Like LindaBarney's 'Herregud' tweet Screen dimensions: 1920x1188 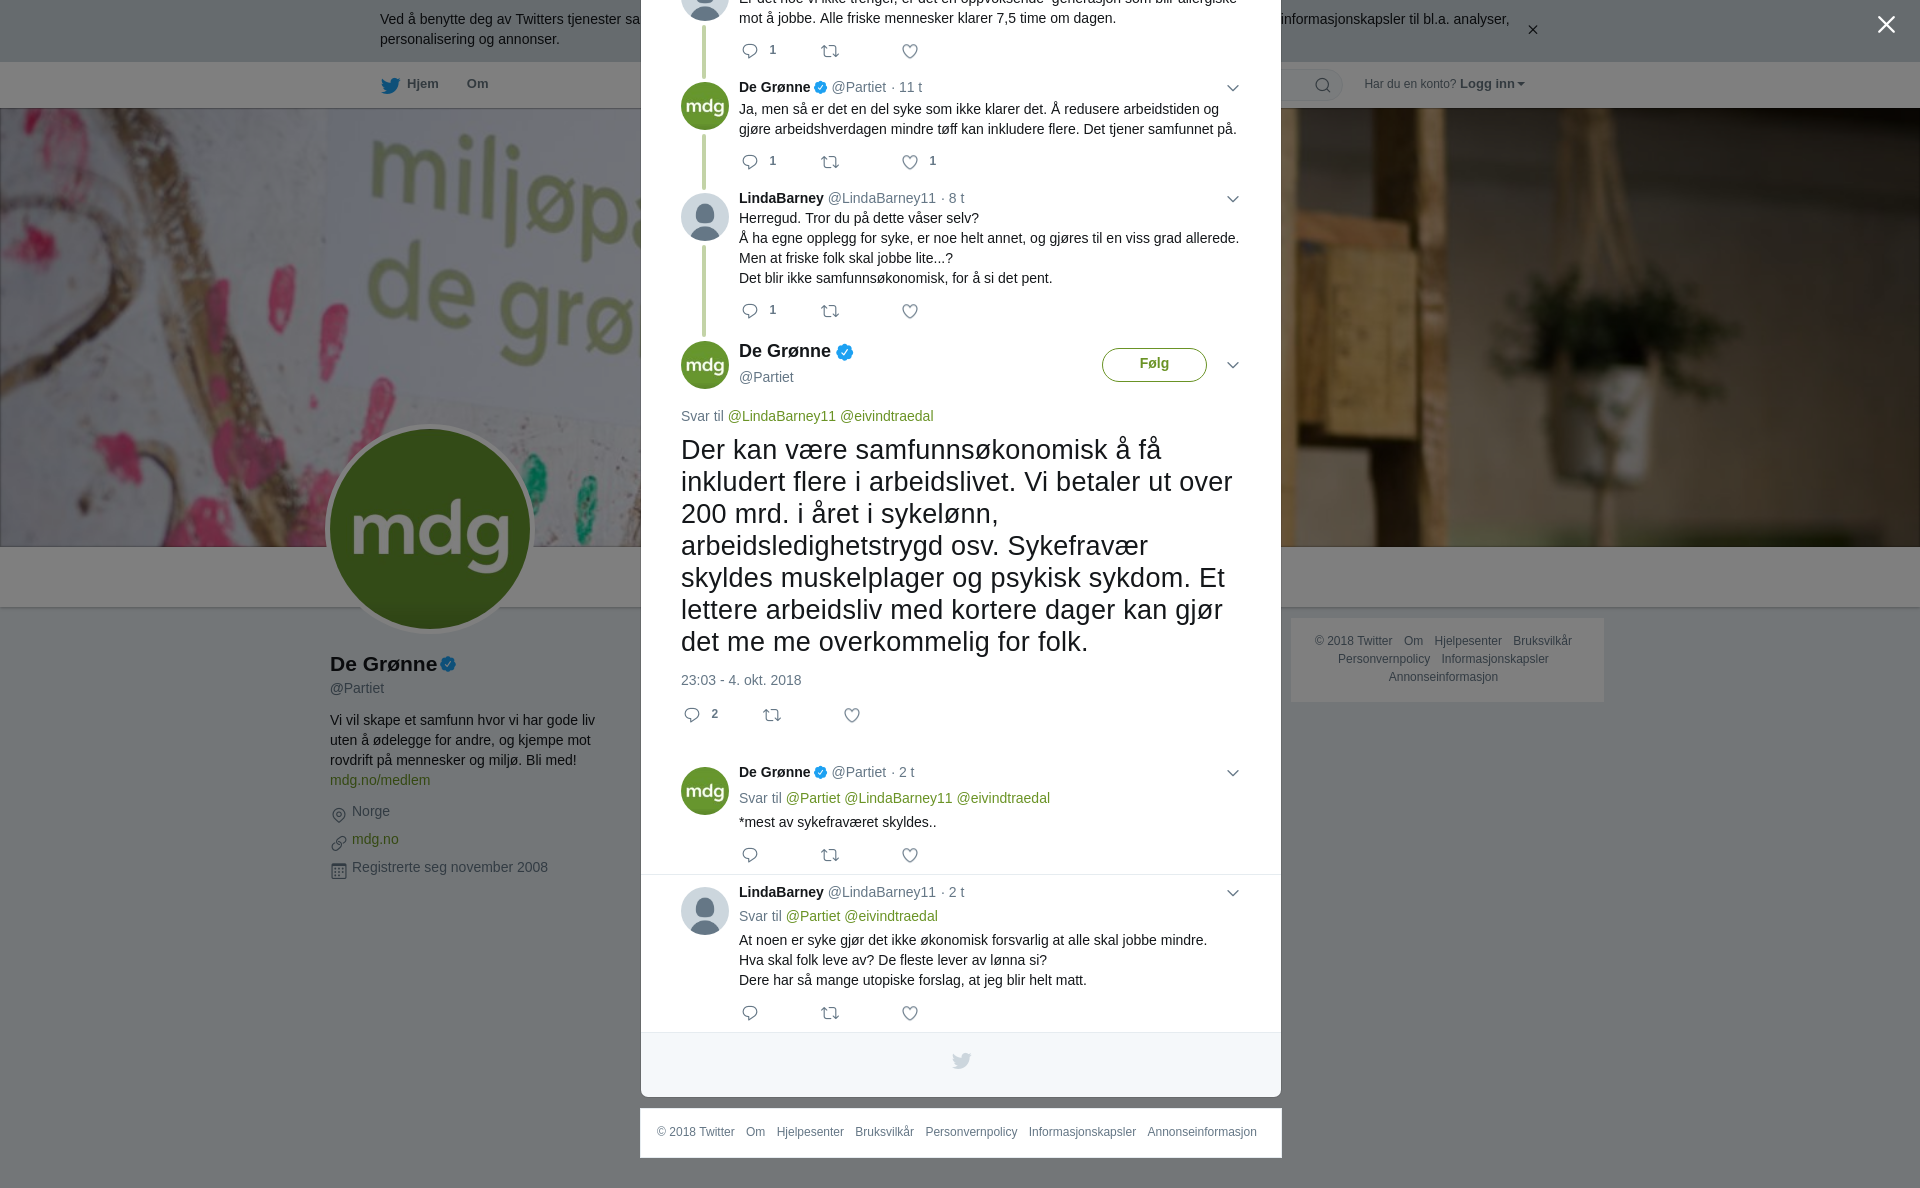910,311
